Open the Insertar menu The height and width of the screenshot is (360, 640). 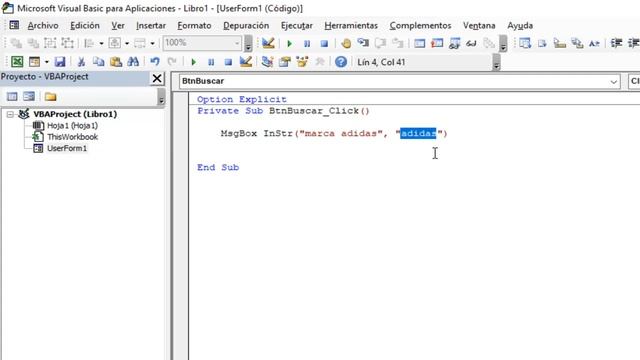pyautogui.click(x=151, y=25)
